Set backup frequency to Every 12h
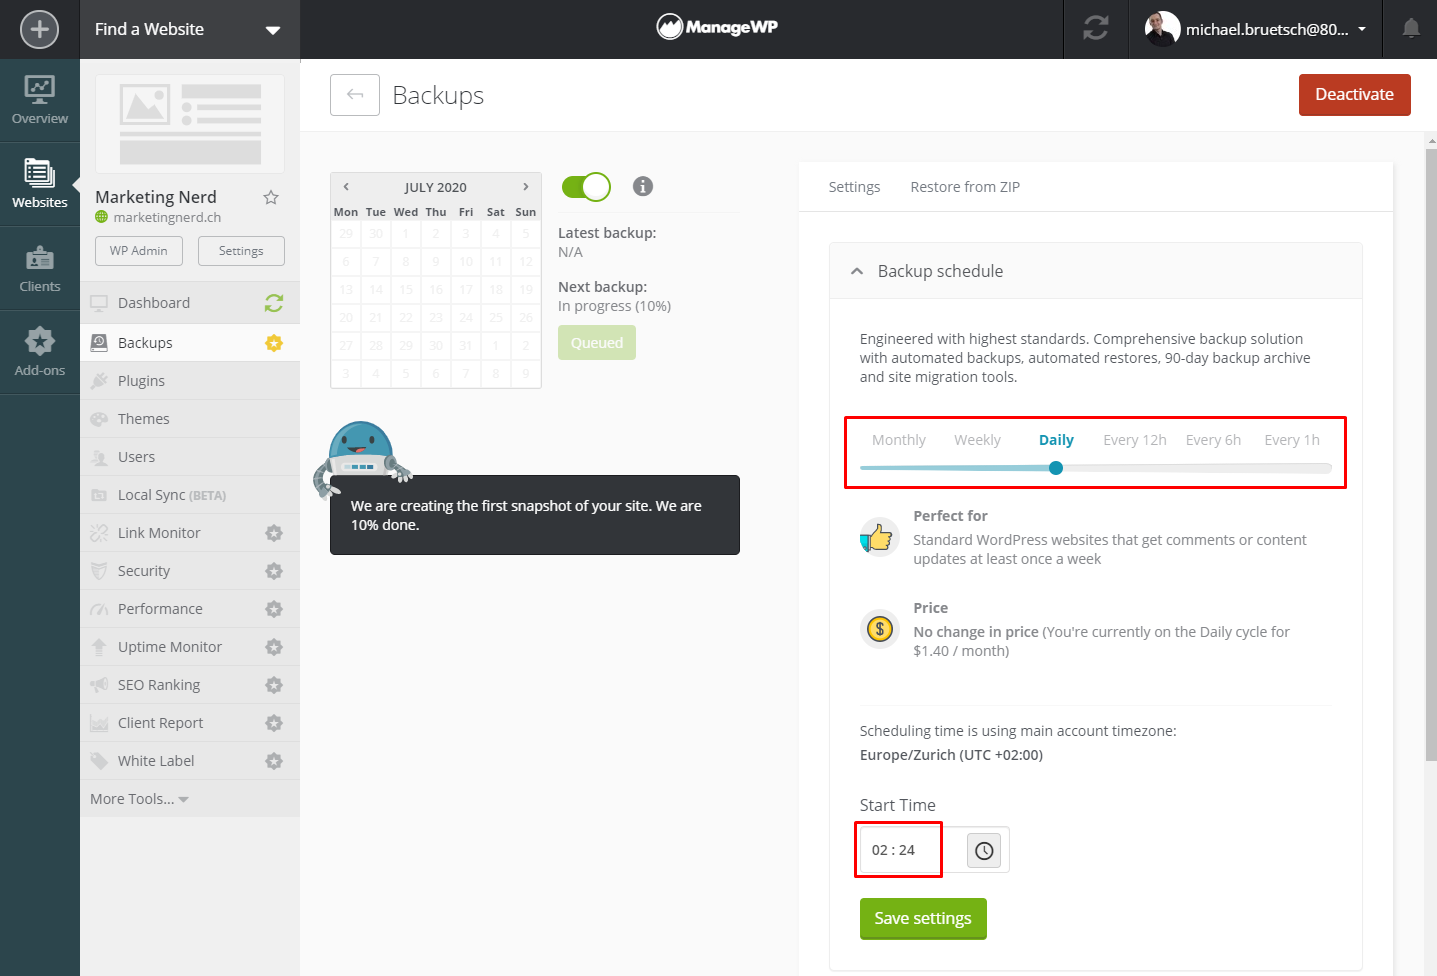 tap(1135, 440)
